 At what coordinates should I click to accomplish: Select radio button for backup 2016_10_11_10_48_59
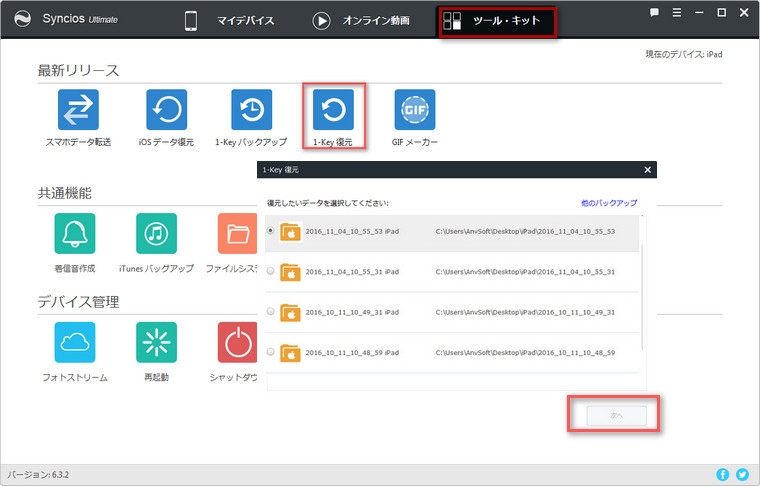coord(270,352)
